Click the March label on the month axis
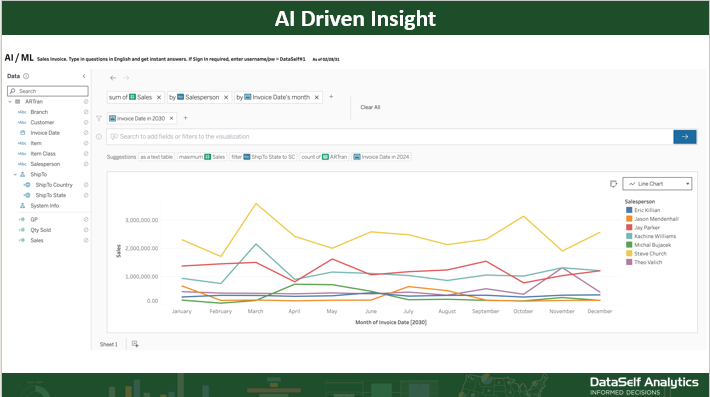 point(255,311)
